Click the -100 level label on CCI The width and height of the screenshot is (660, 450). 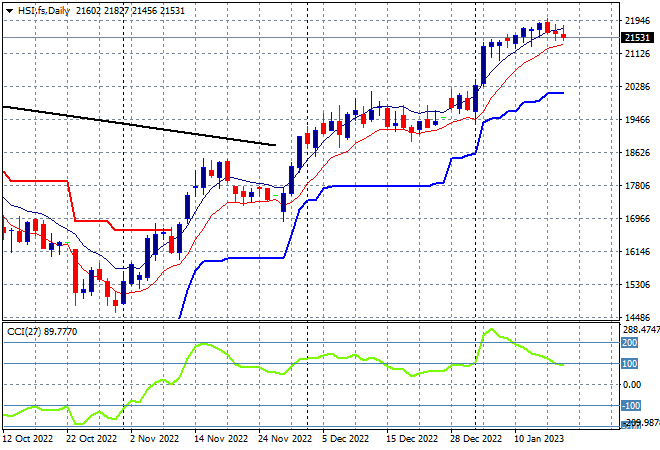tap(631, 405)
